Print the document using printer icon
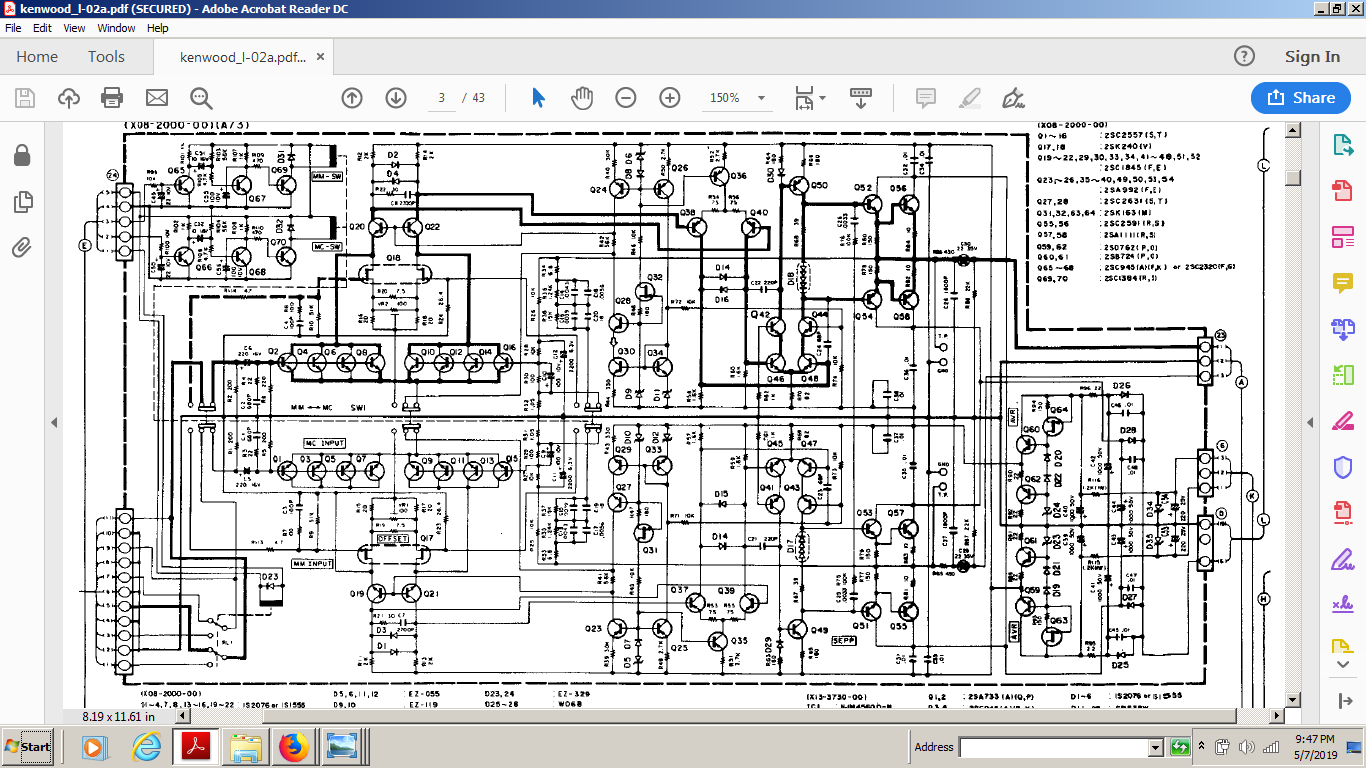Viewport: 1366px width, 768px height. pyautogui.click(x=112, y=98)
